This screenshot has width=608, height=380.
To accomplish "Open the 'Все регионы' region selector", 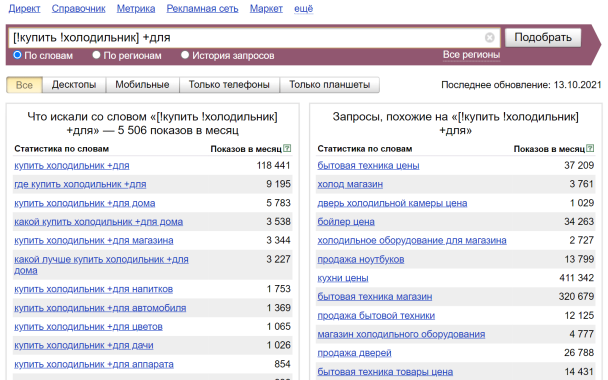I will pyautogui.click(x=471, y=55).
